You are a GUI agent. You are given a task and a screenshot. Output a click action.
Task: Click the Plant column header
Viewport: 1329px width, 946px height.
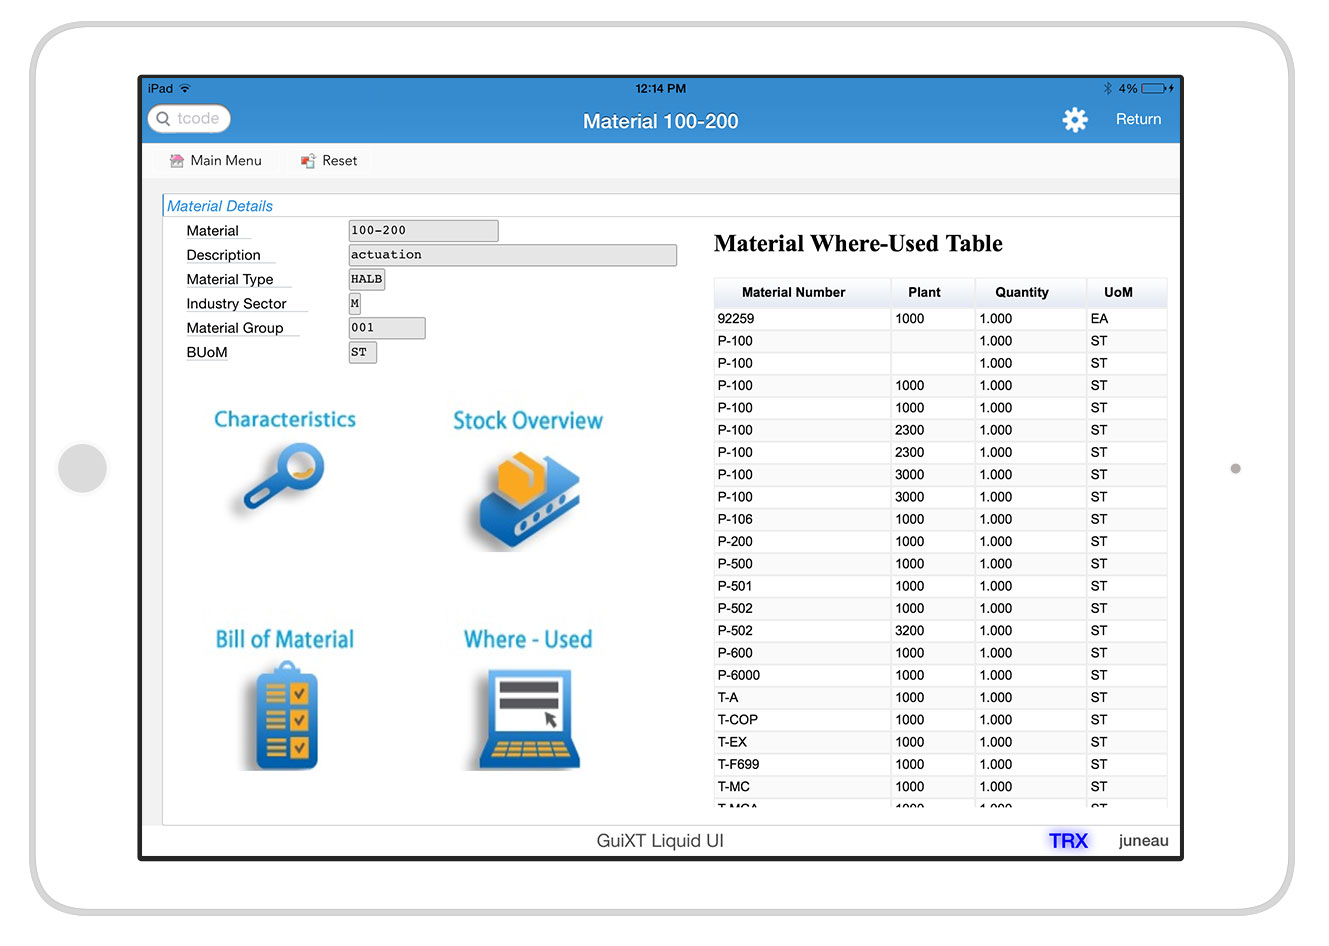click(x=923, y=293)
